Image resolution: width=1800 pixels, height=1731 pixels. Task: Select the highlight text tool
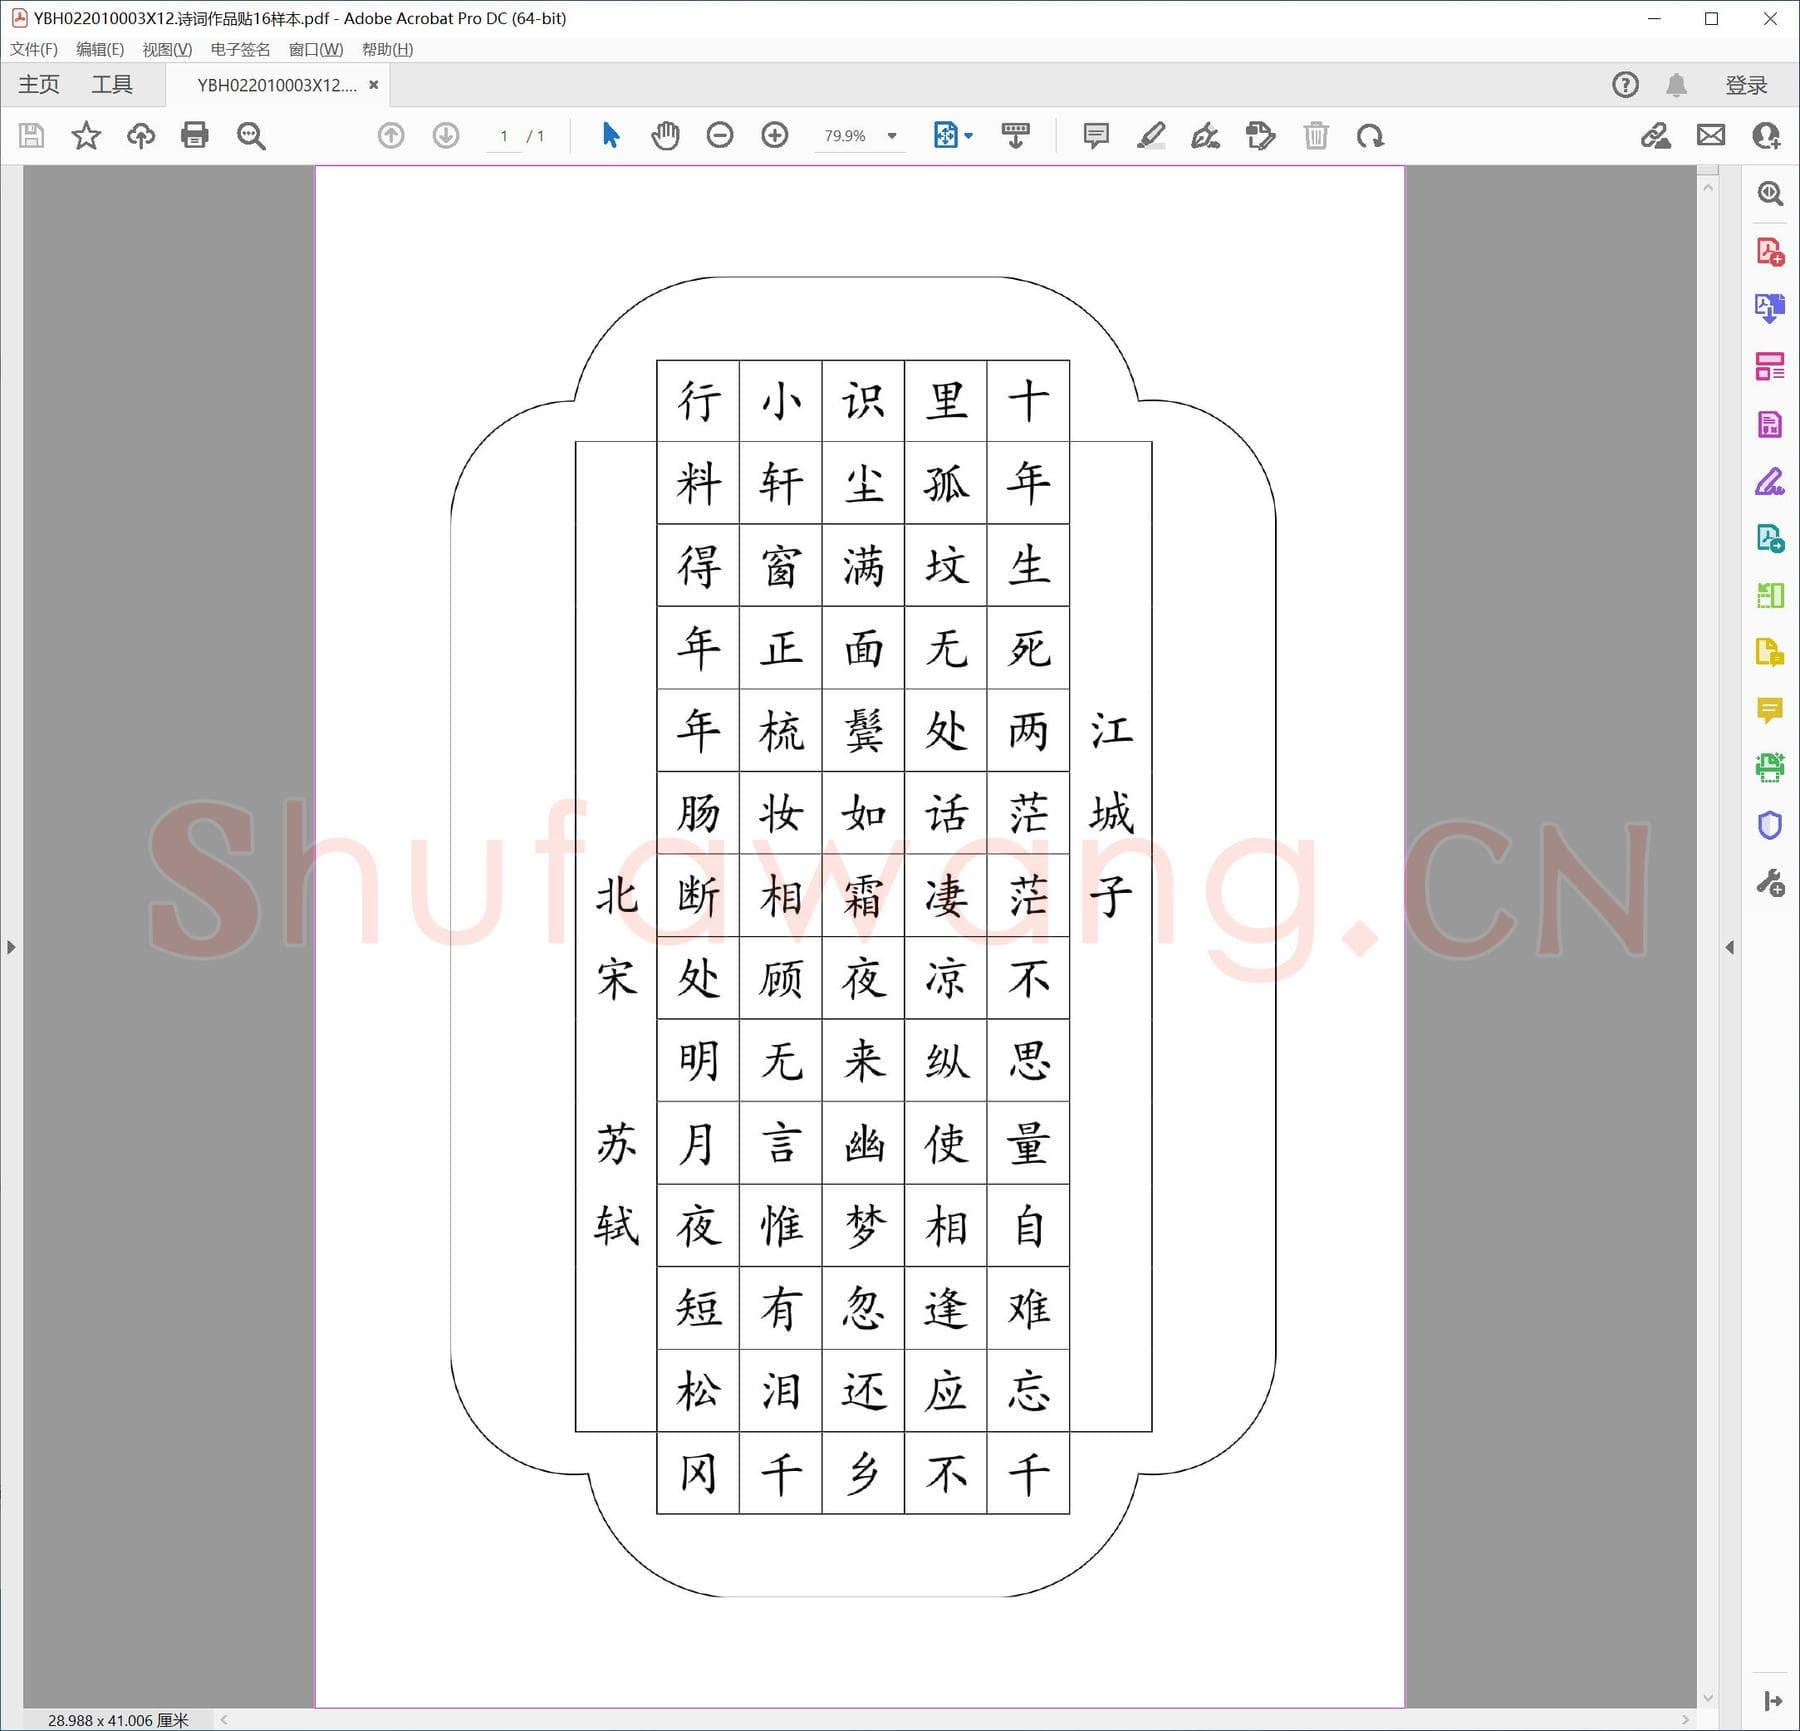point(1151,135)
